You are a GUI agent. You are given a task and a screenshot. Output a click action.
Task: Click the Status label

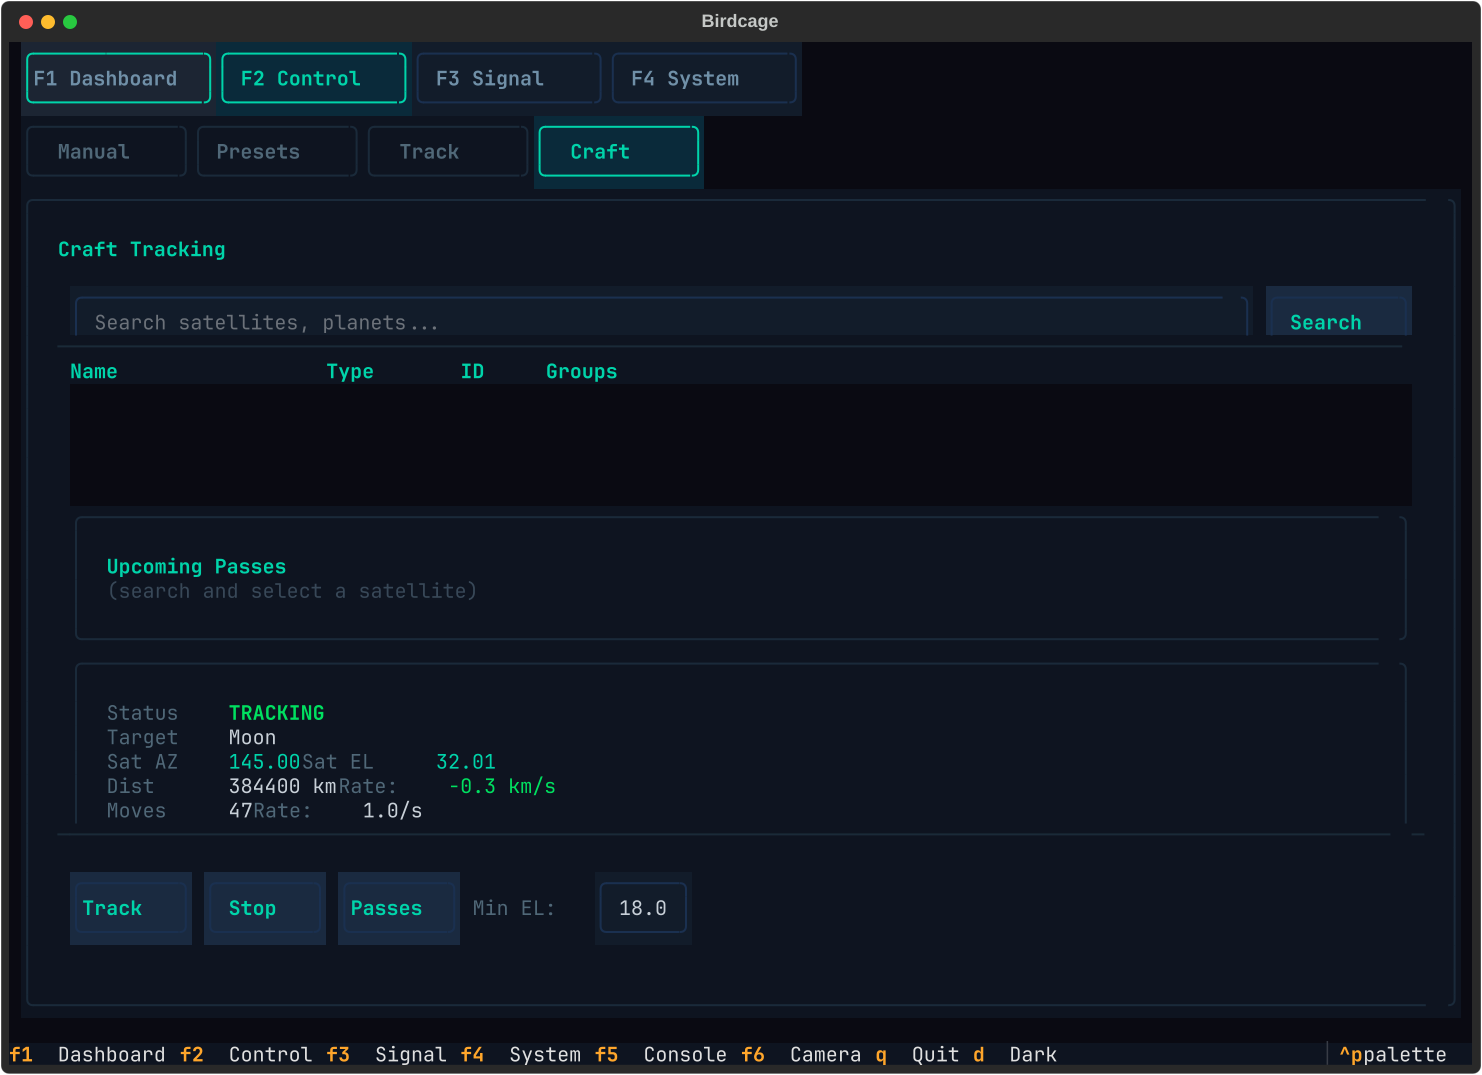coord(143,713)
